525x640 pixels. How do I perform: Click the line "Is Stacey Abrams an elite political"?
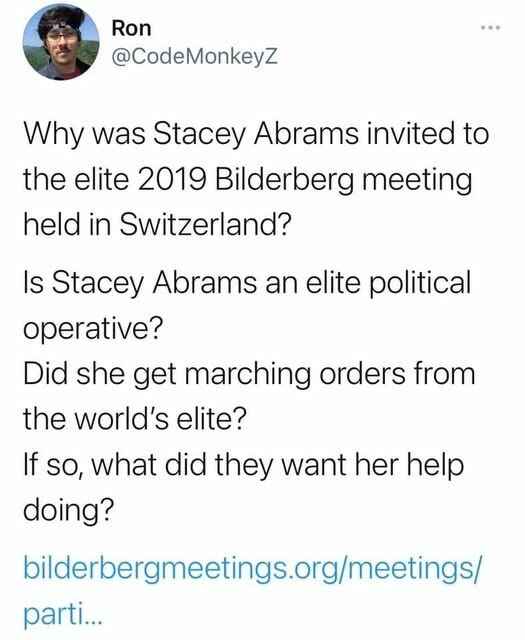coord(247,283)
